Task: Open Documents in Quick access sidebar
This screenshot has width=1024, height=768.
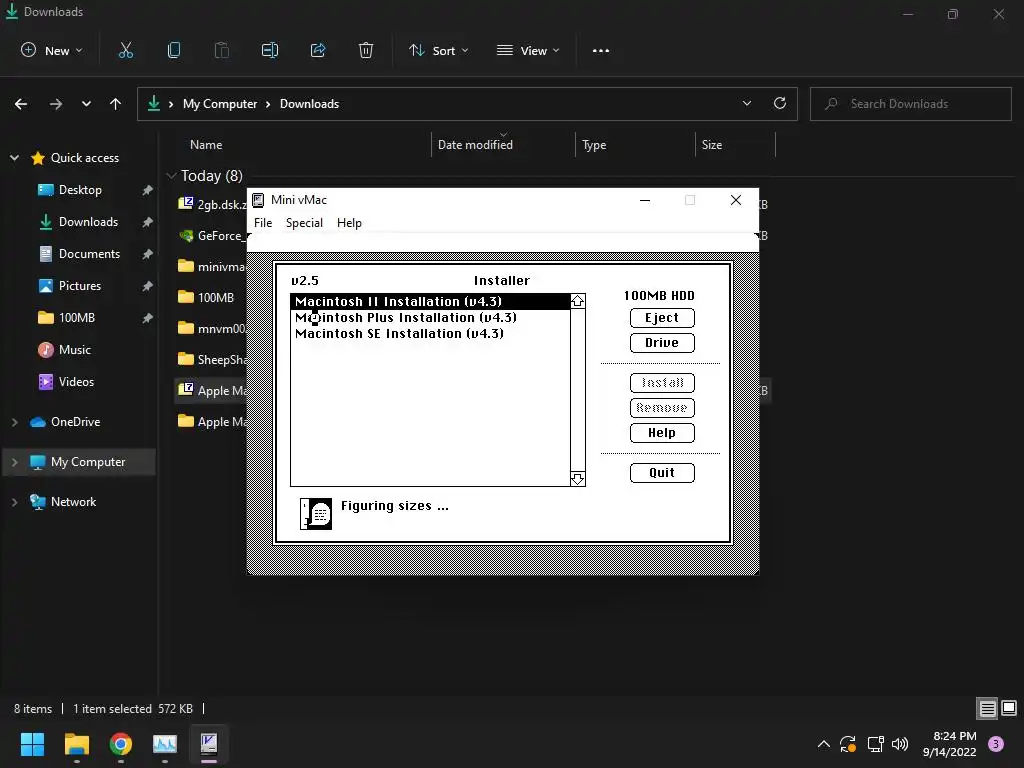Action: tap(89, 254)
